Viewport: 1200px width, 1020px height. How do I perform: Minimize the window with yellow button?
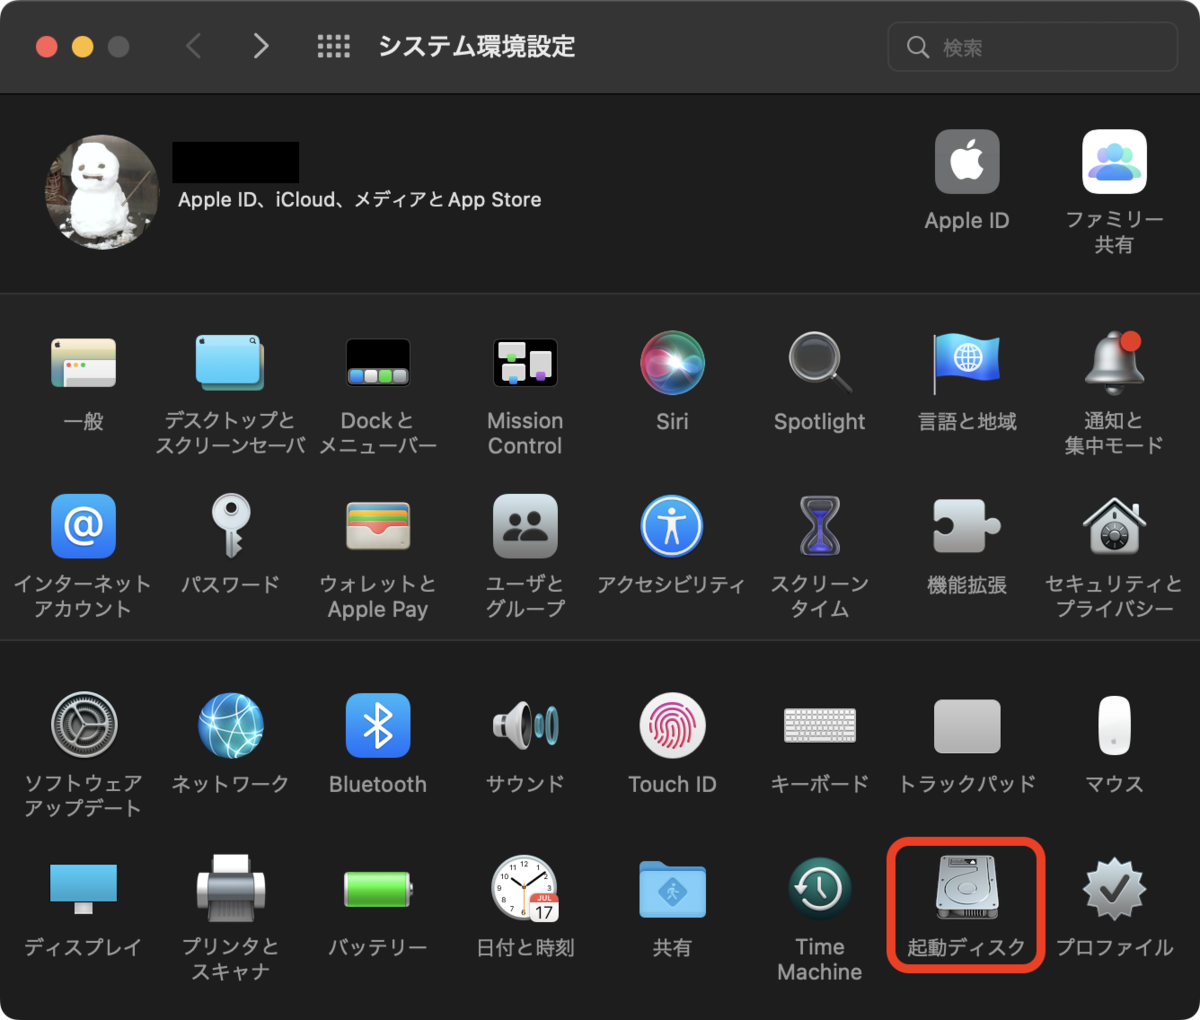pyautogui.click(x=83, y=47)
